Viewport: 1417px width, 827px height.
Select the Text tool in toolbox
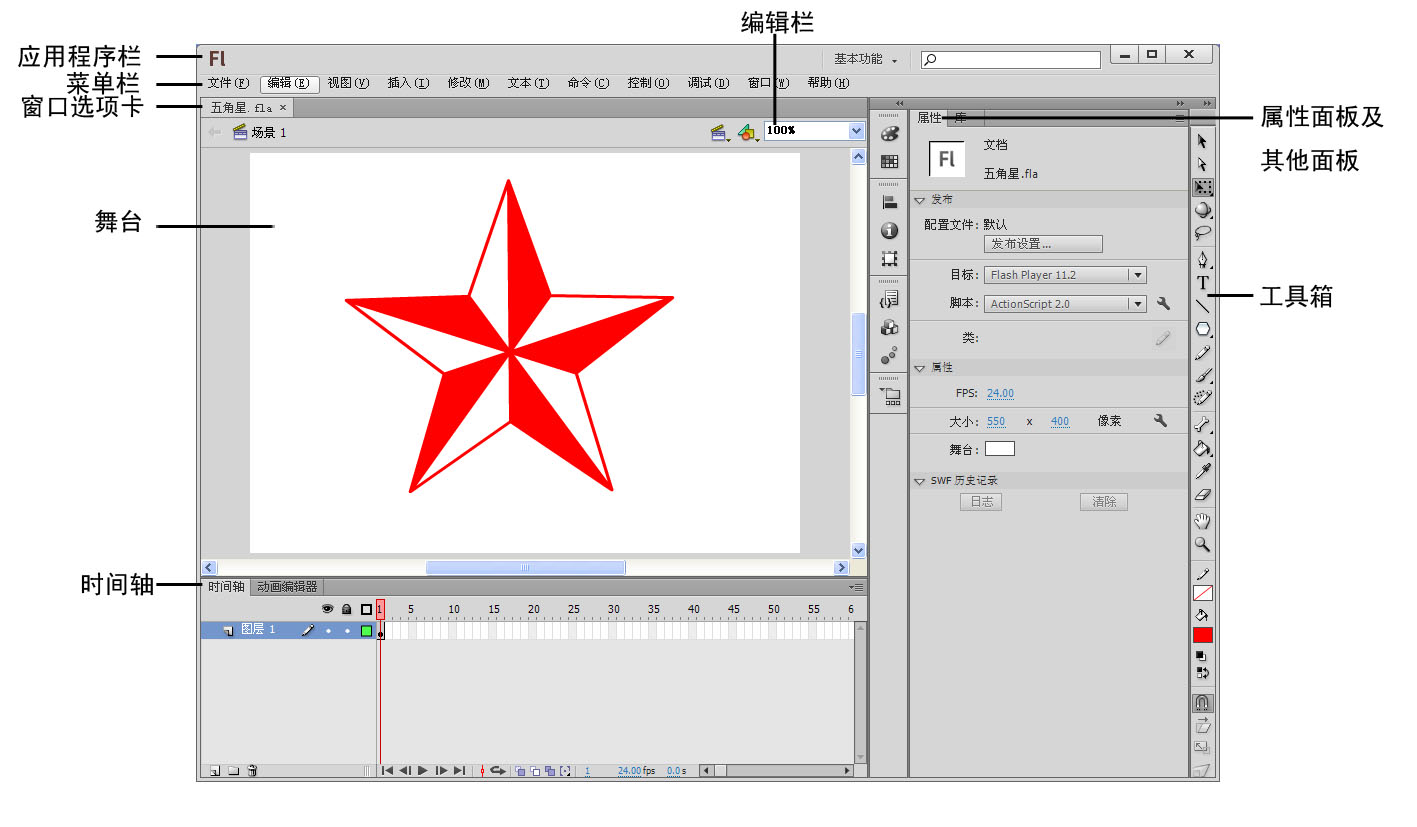point(1202,283)
